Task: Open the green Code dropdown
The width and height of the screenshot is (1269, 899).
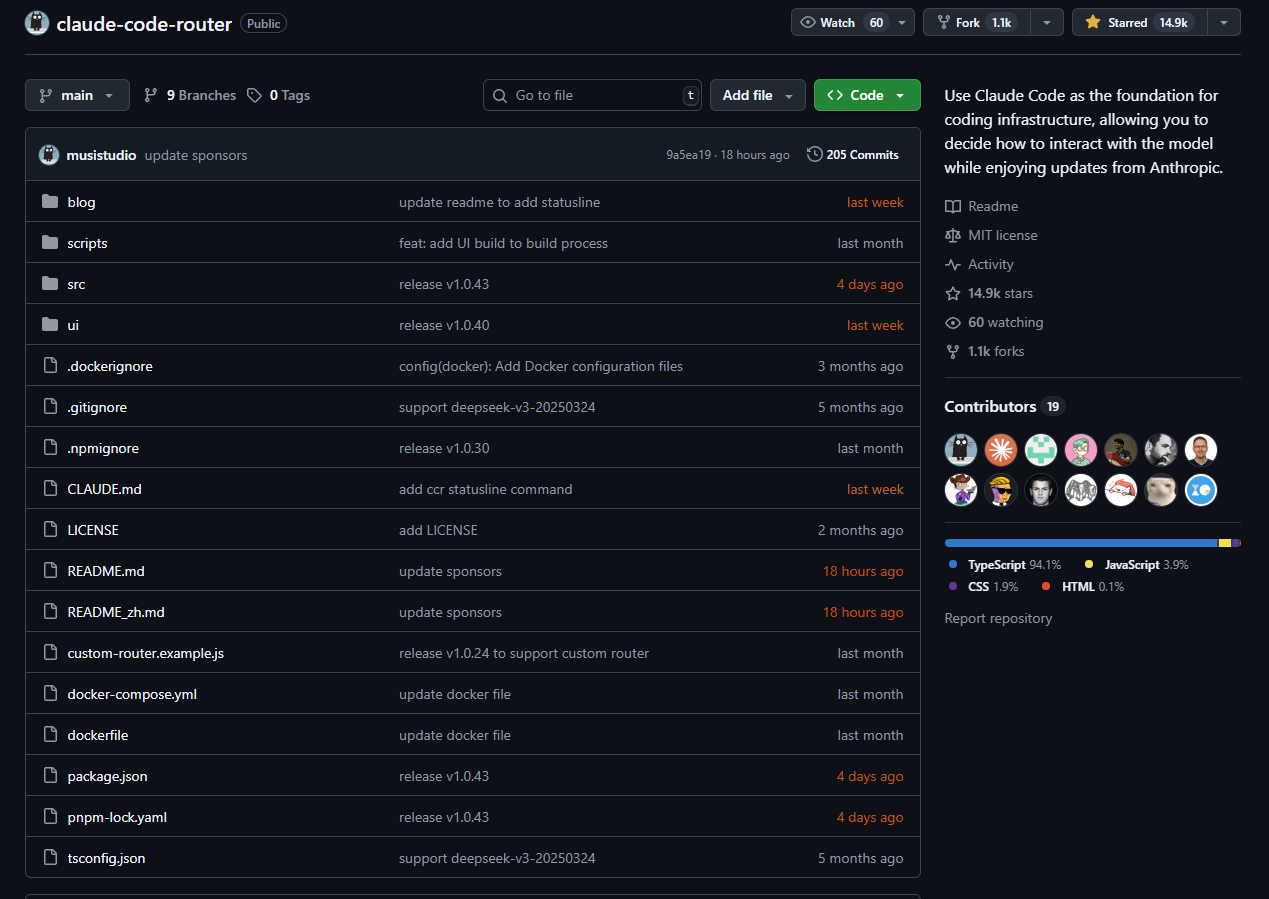Action: (x=867, y=95)
